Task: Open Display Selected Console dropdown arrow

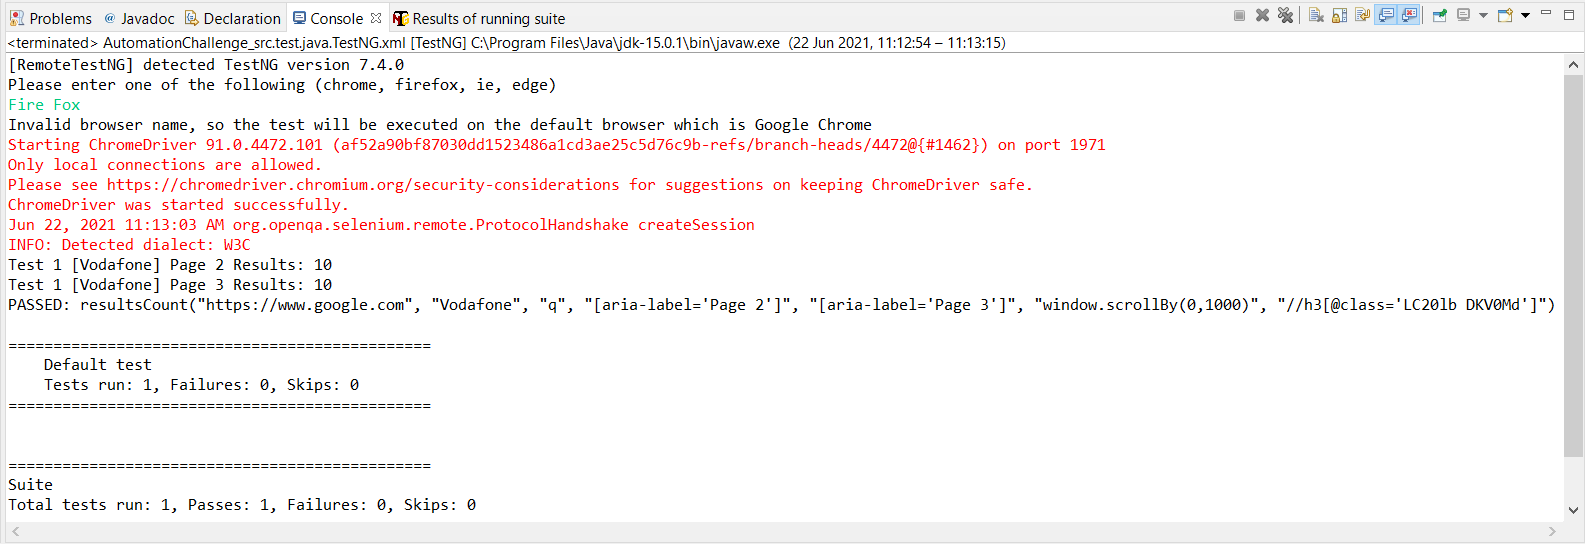Action: [x=1483, y=15]
